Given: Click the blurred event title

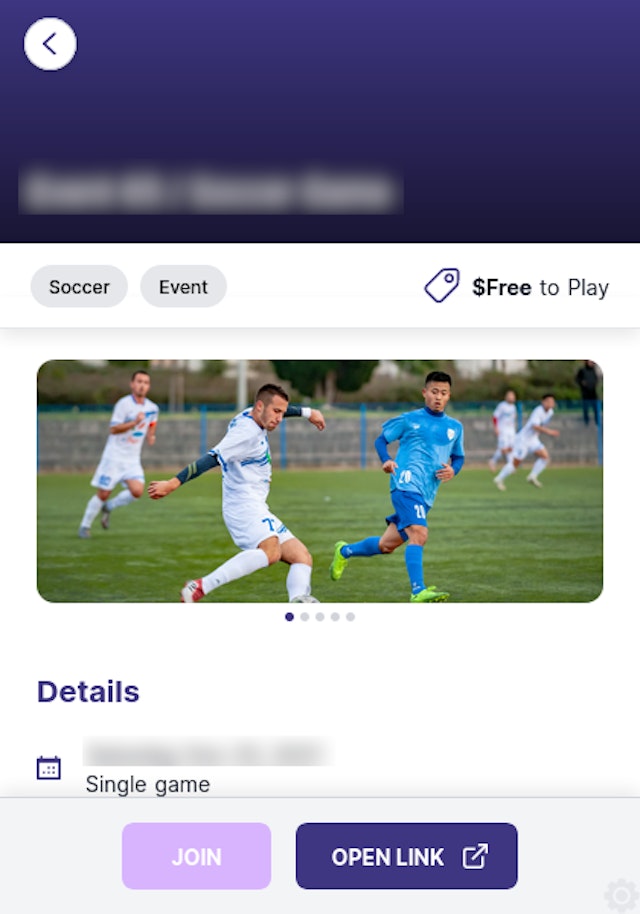Looking at the screenshot, I should [211, 191].
